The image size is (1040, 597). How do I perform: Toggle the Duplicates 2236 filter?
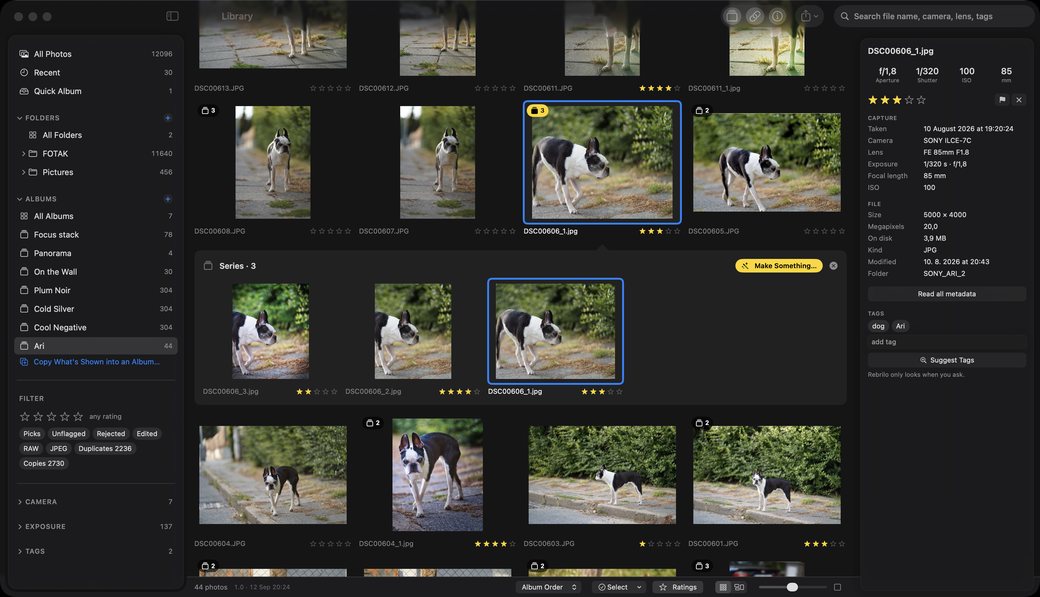(x=105, y=448)
